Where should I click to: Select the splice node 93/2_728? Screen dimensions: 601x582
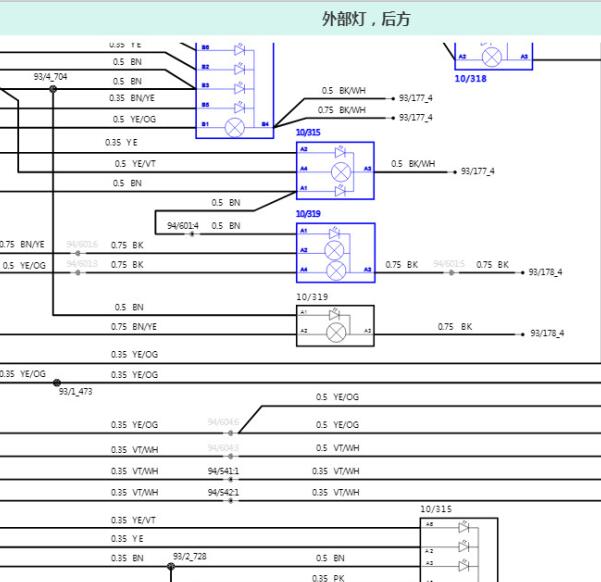pyautogui.click(x=171, y=566)
